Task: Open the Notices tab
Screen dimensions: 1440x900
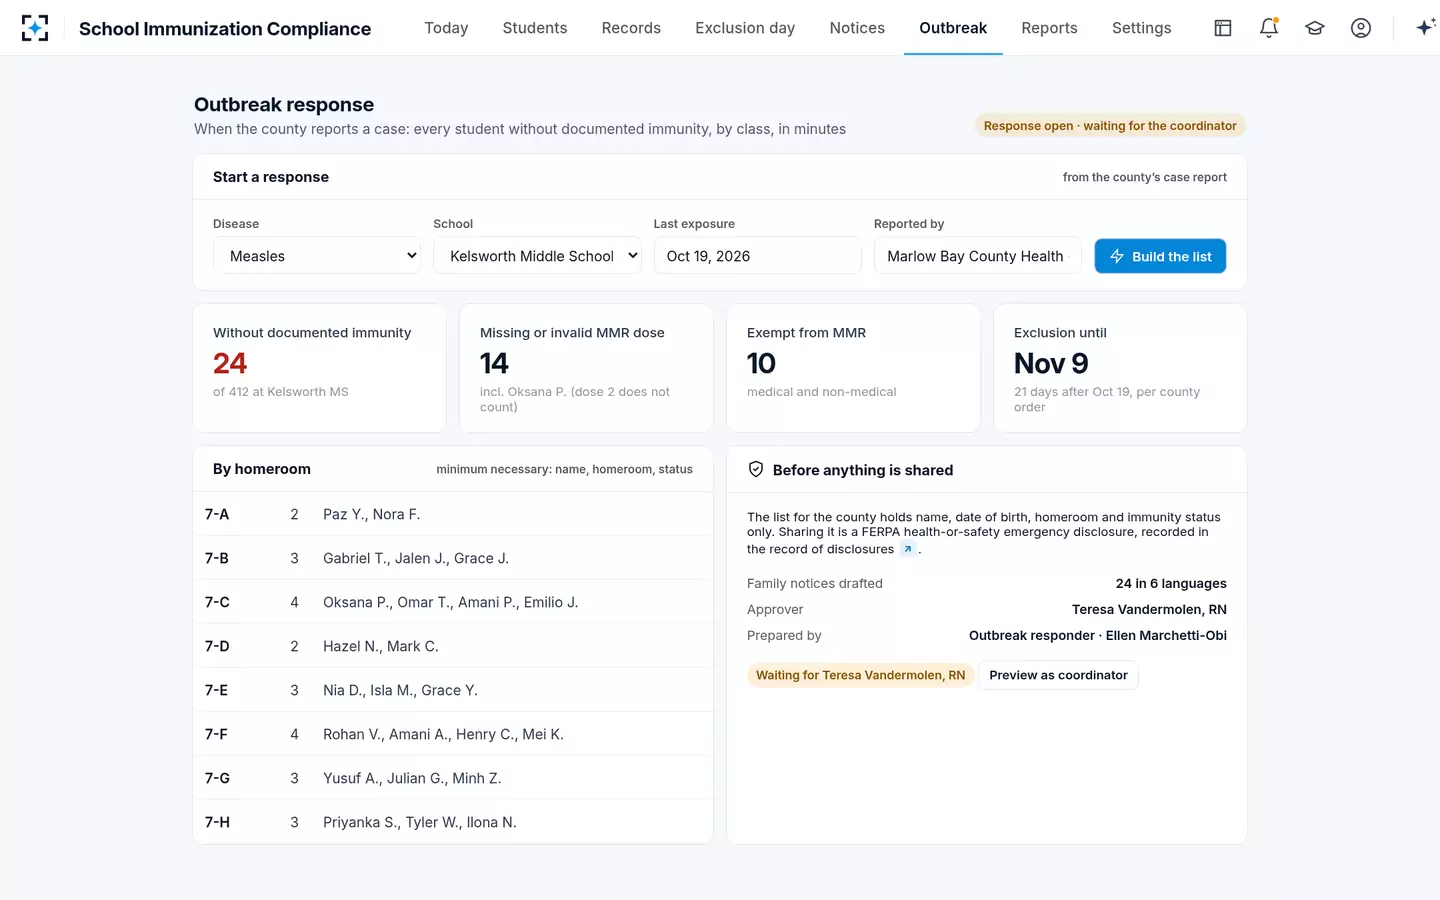Action: tap(857, 28)
